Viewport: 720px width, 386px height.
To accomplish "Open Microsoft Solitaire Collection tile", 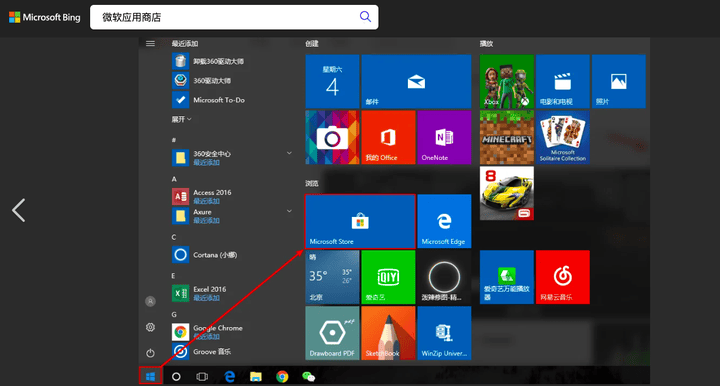I will click(562, 137).
